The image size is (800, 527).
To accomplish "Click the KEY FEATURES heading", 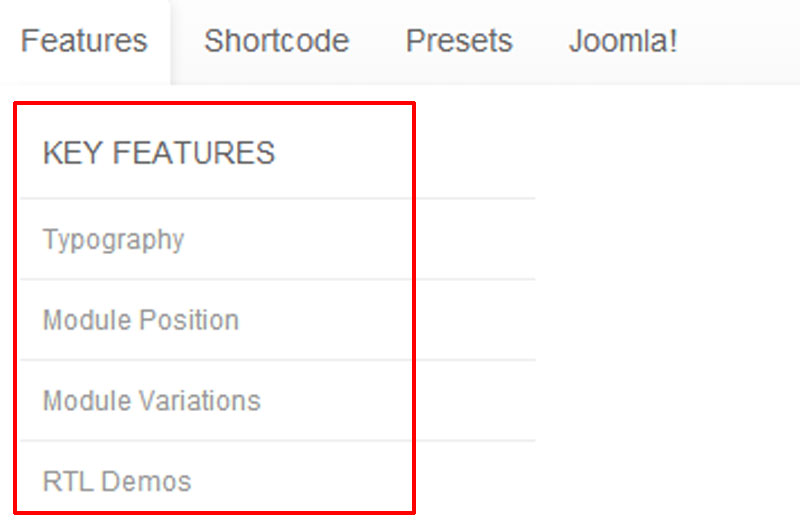I will pyautogui.click(x=158, y=153).
